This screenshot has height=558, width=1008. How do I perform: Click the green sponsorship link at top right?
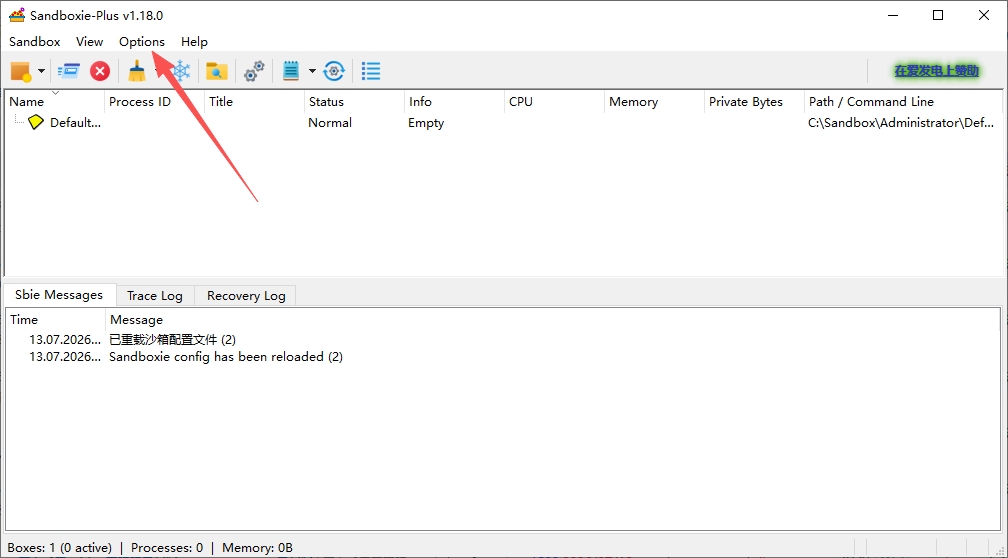[x=937, y=71]
